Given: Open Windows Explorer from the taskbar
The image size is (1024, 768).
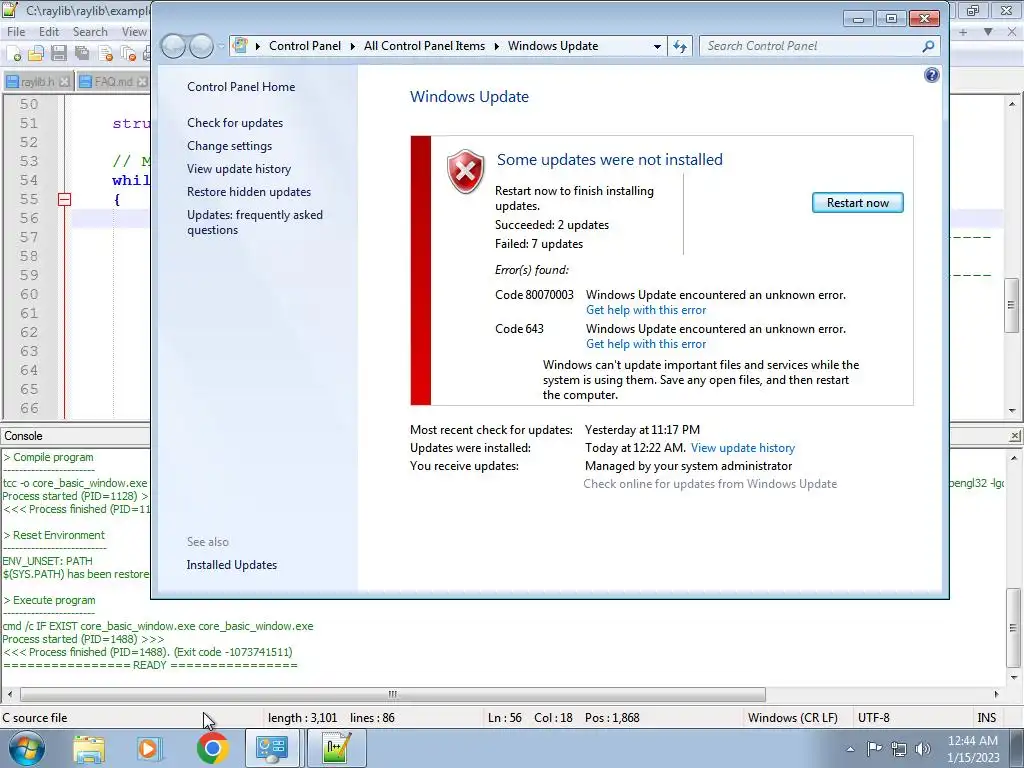Looking at the screenshot, I should [89, 748].
